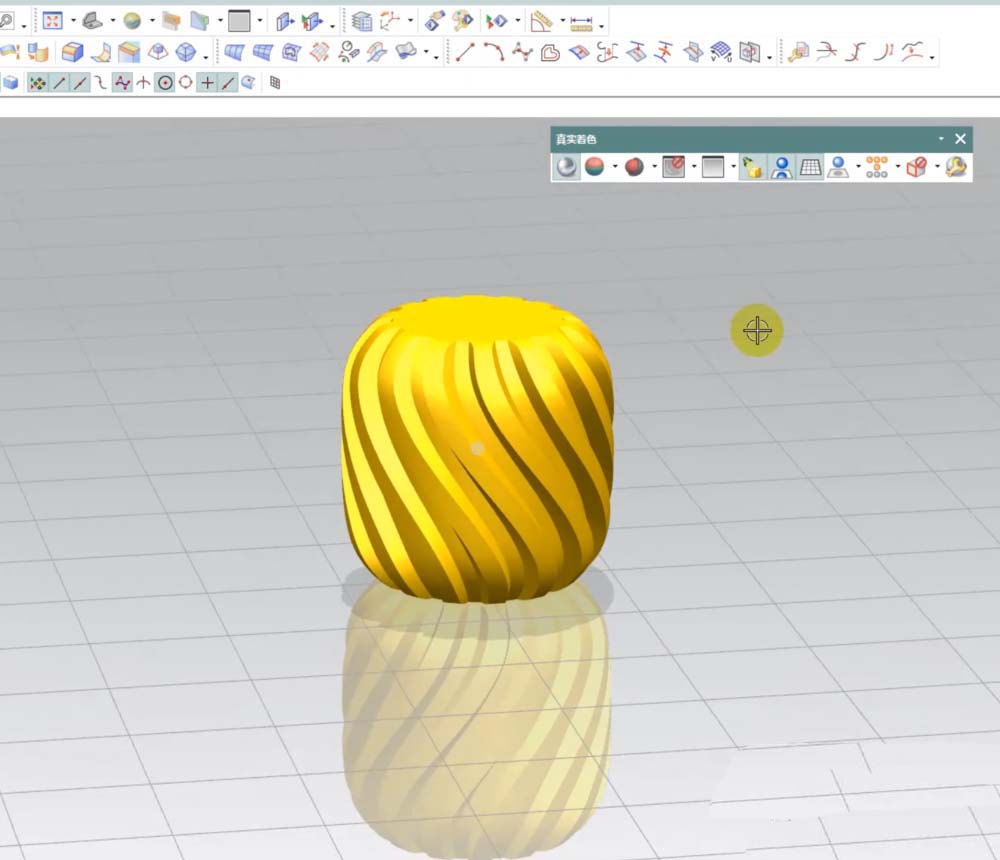This screenshot has width=1000, height=860.
Task: Open the rendering style dropdown arrow
Action: (x=152, y=21)
